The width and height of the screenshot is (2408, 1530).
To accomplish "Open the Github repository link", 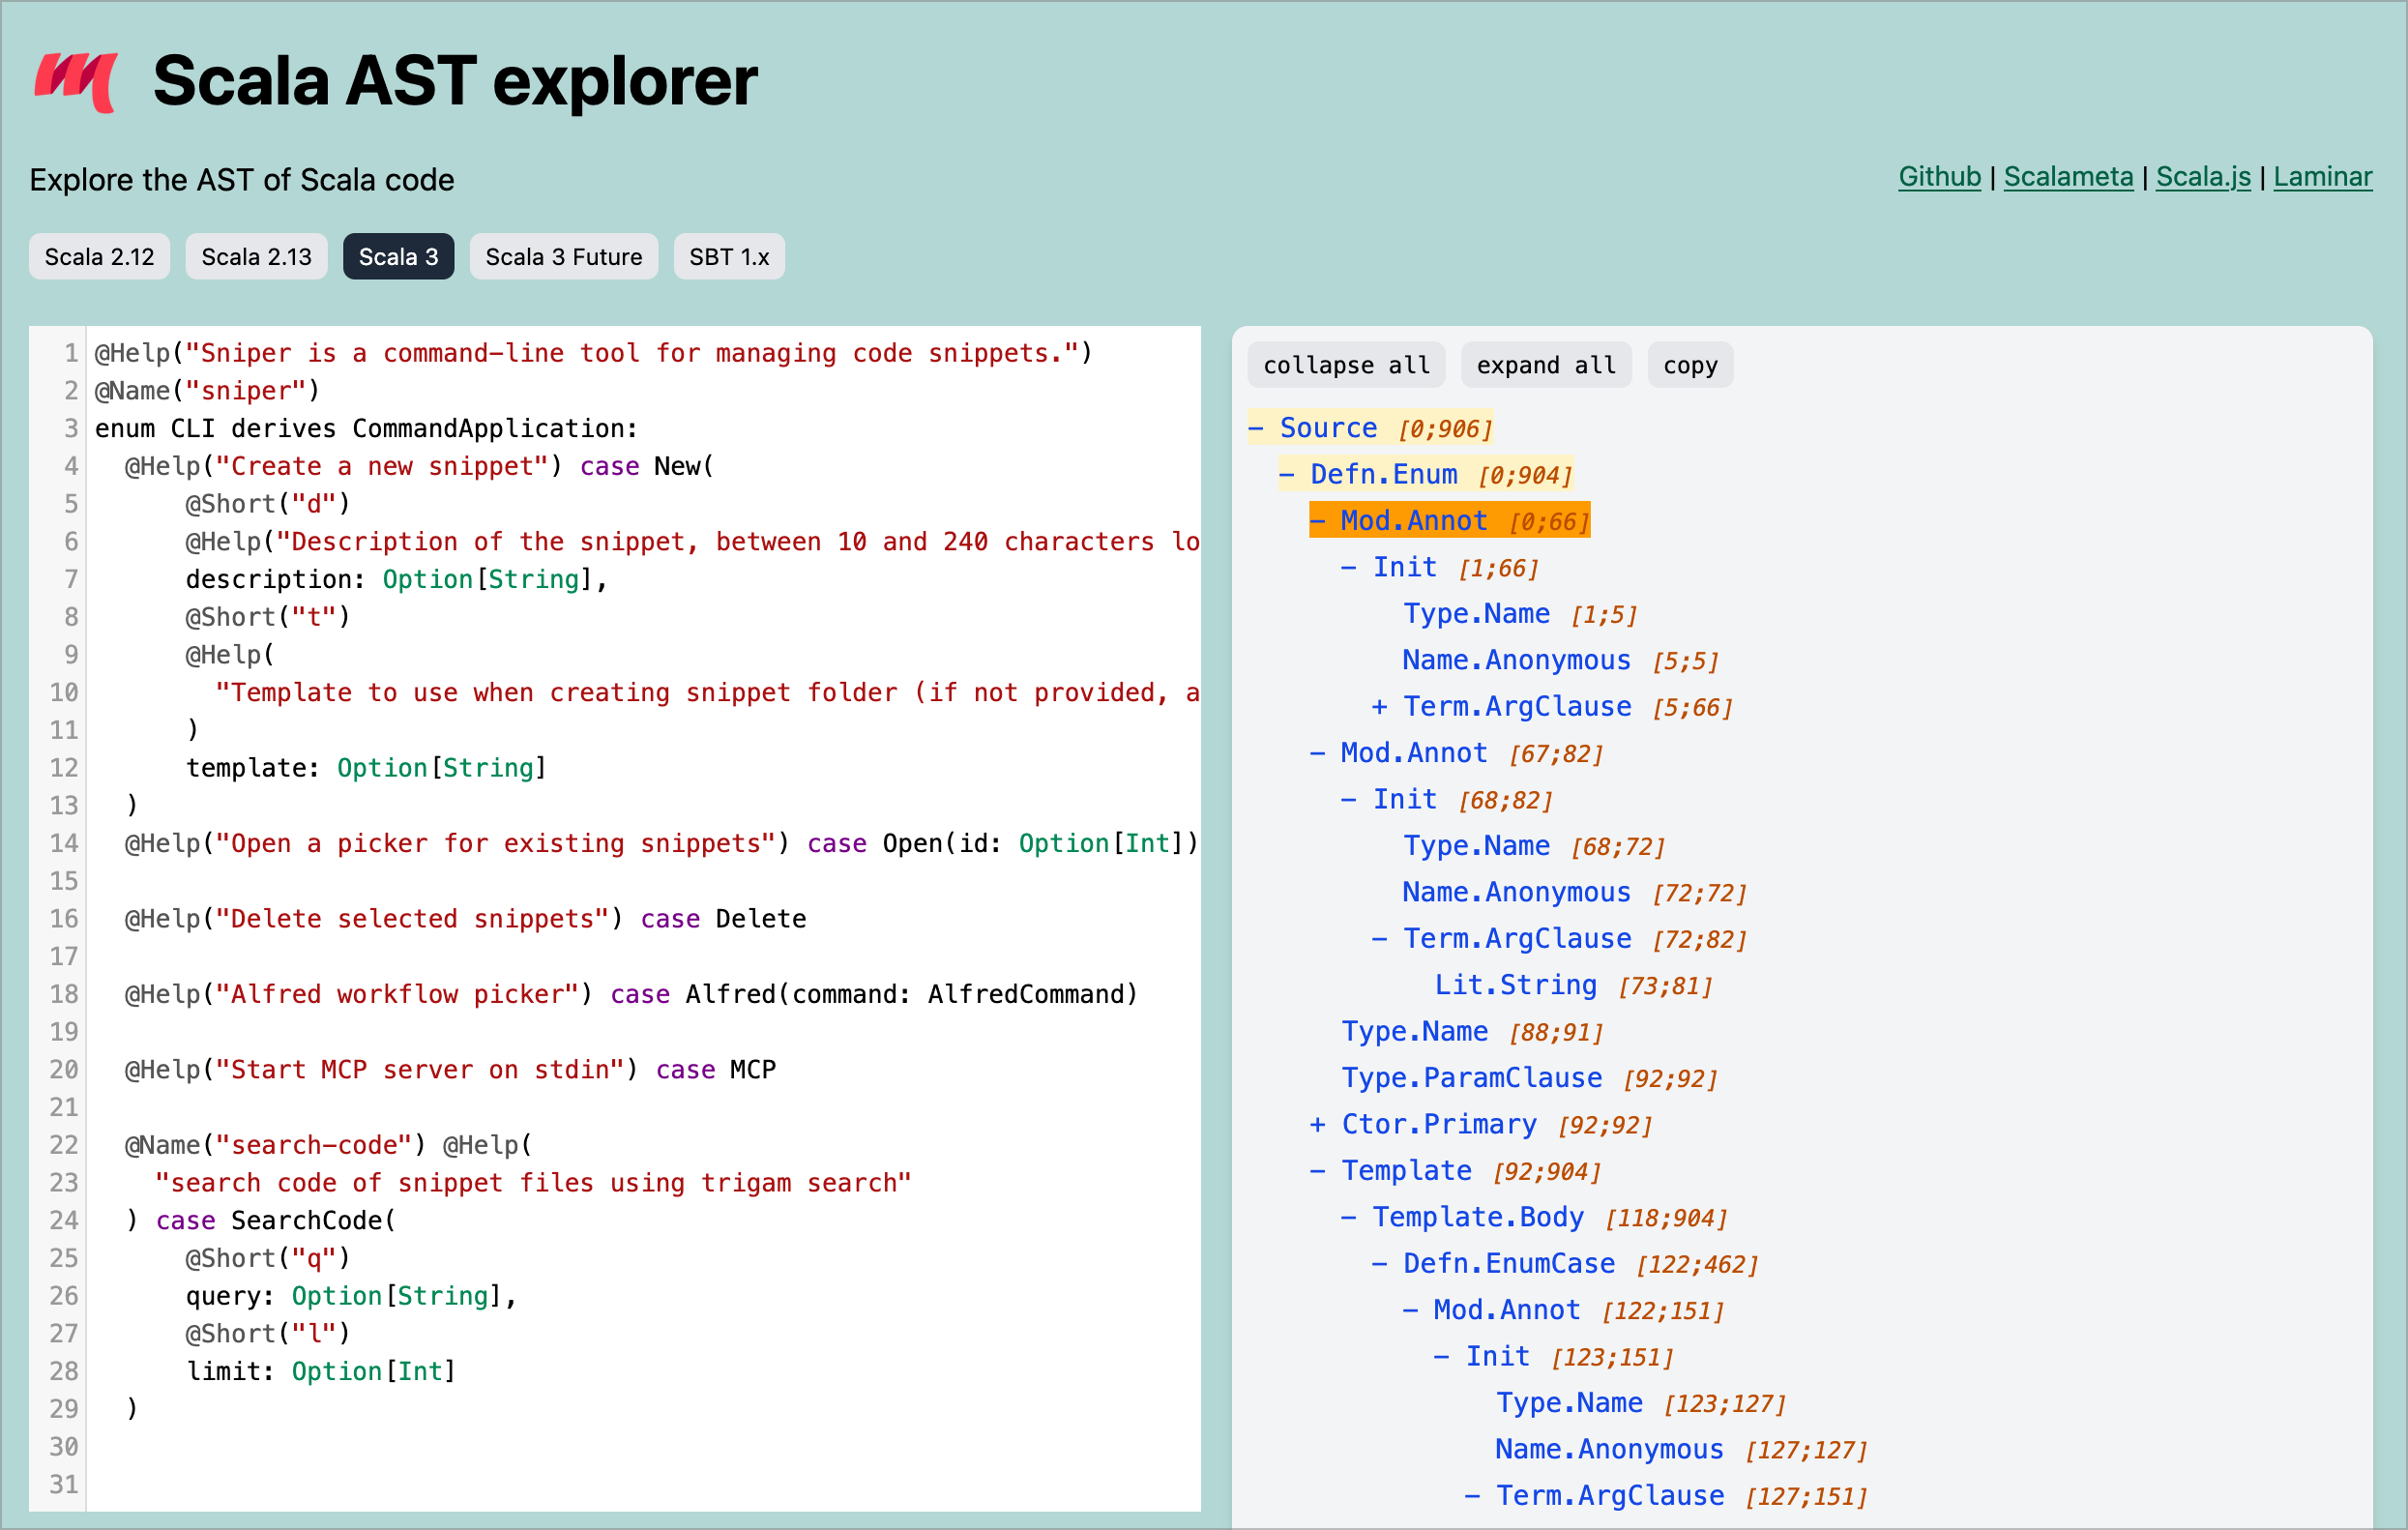I will point(1939,177).
